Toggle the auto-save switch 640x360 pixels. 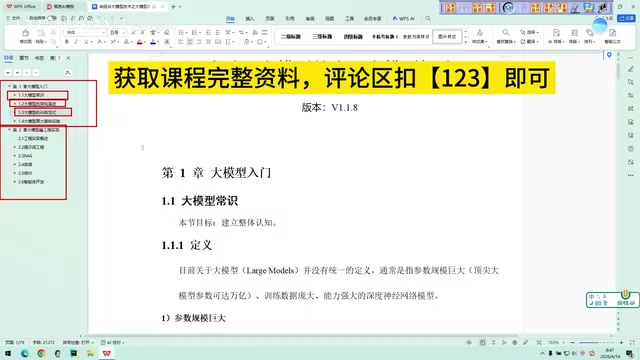tap(52, 18)
